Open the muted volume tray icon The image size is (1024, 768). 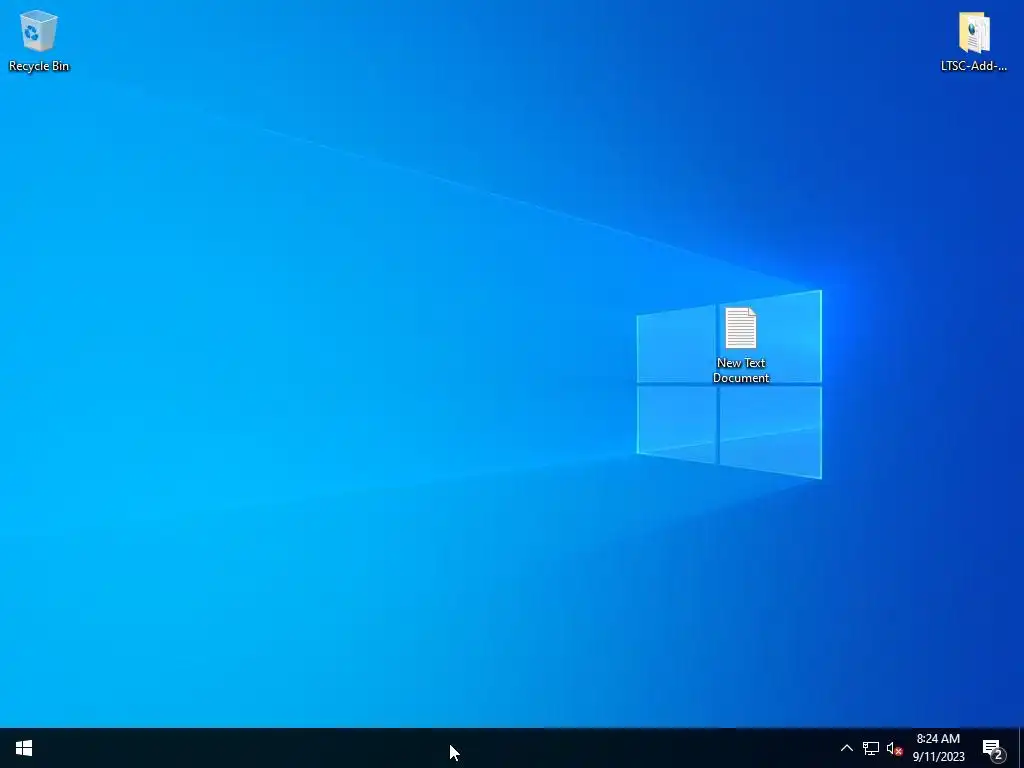[894, 748]
